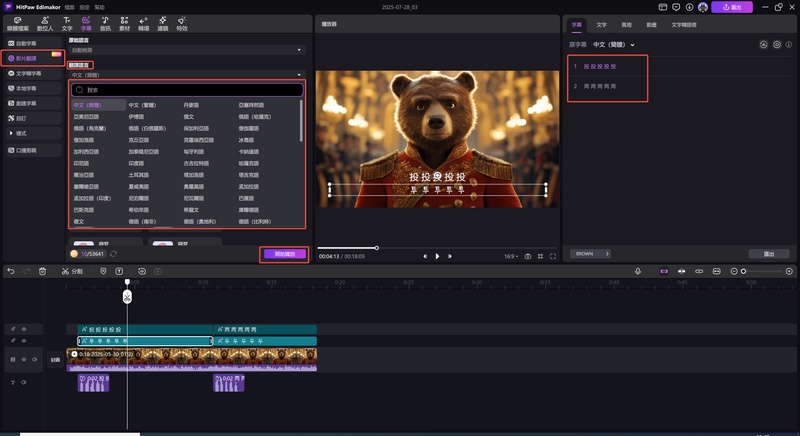The height and width of the screenshot is (436, 800).
Task: Switch to the 文字 tab in the right panel
Action: tap(602, 24)
